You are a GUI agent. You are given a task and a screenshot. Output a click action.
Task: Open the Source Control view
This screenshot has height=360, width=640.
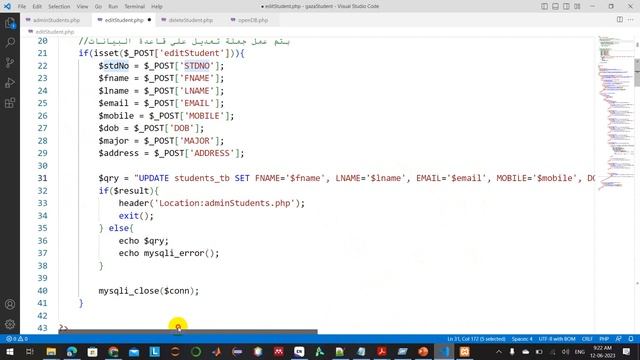pos(10,62)
